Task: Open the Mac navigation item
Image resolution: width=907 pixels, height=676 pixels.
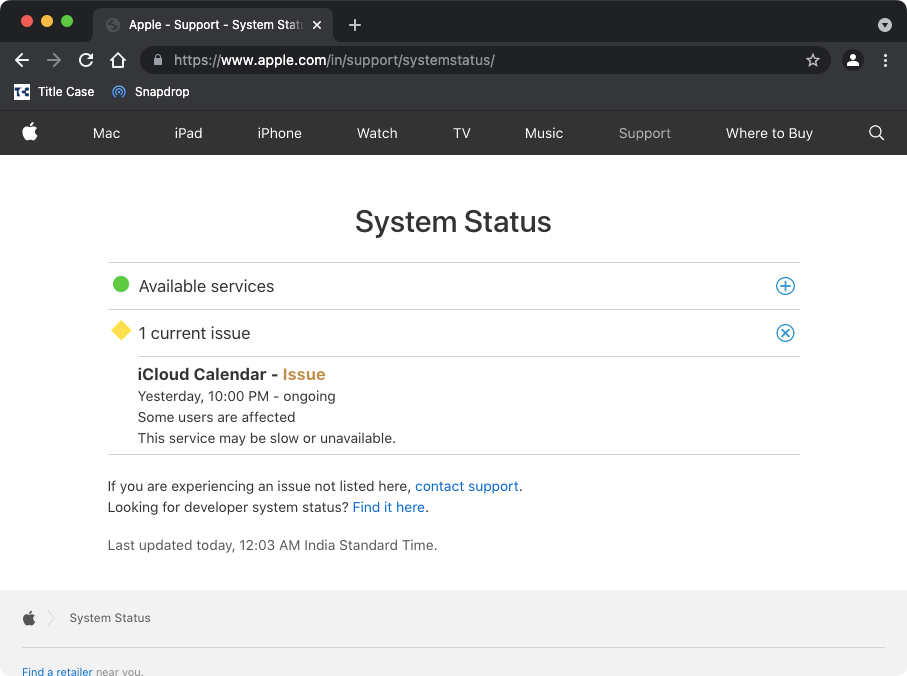Action: [x=106, y=134]
